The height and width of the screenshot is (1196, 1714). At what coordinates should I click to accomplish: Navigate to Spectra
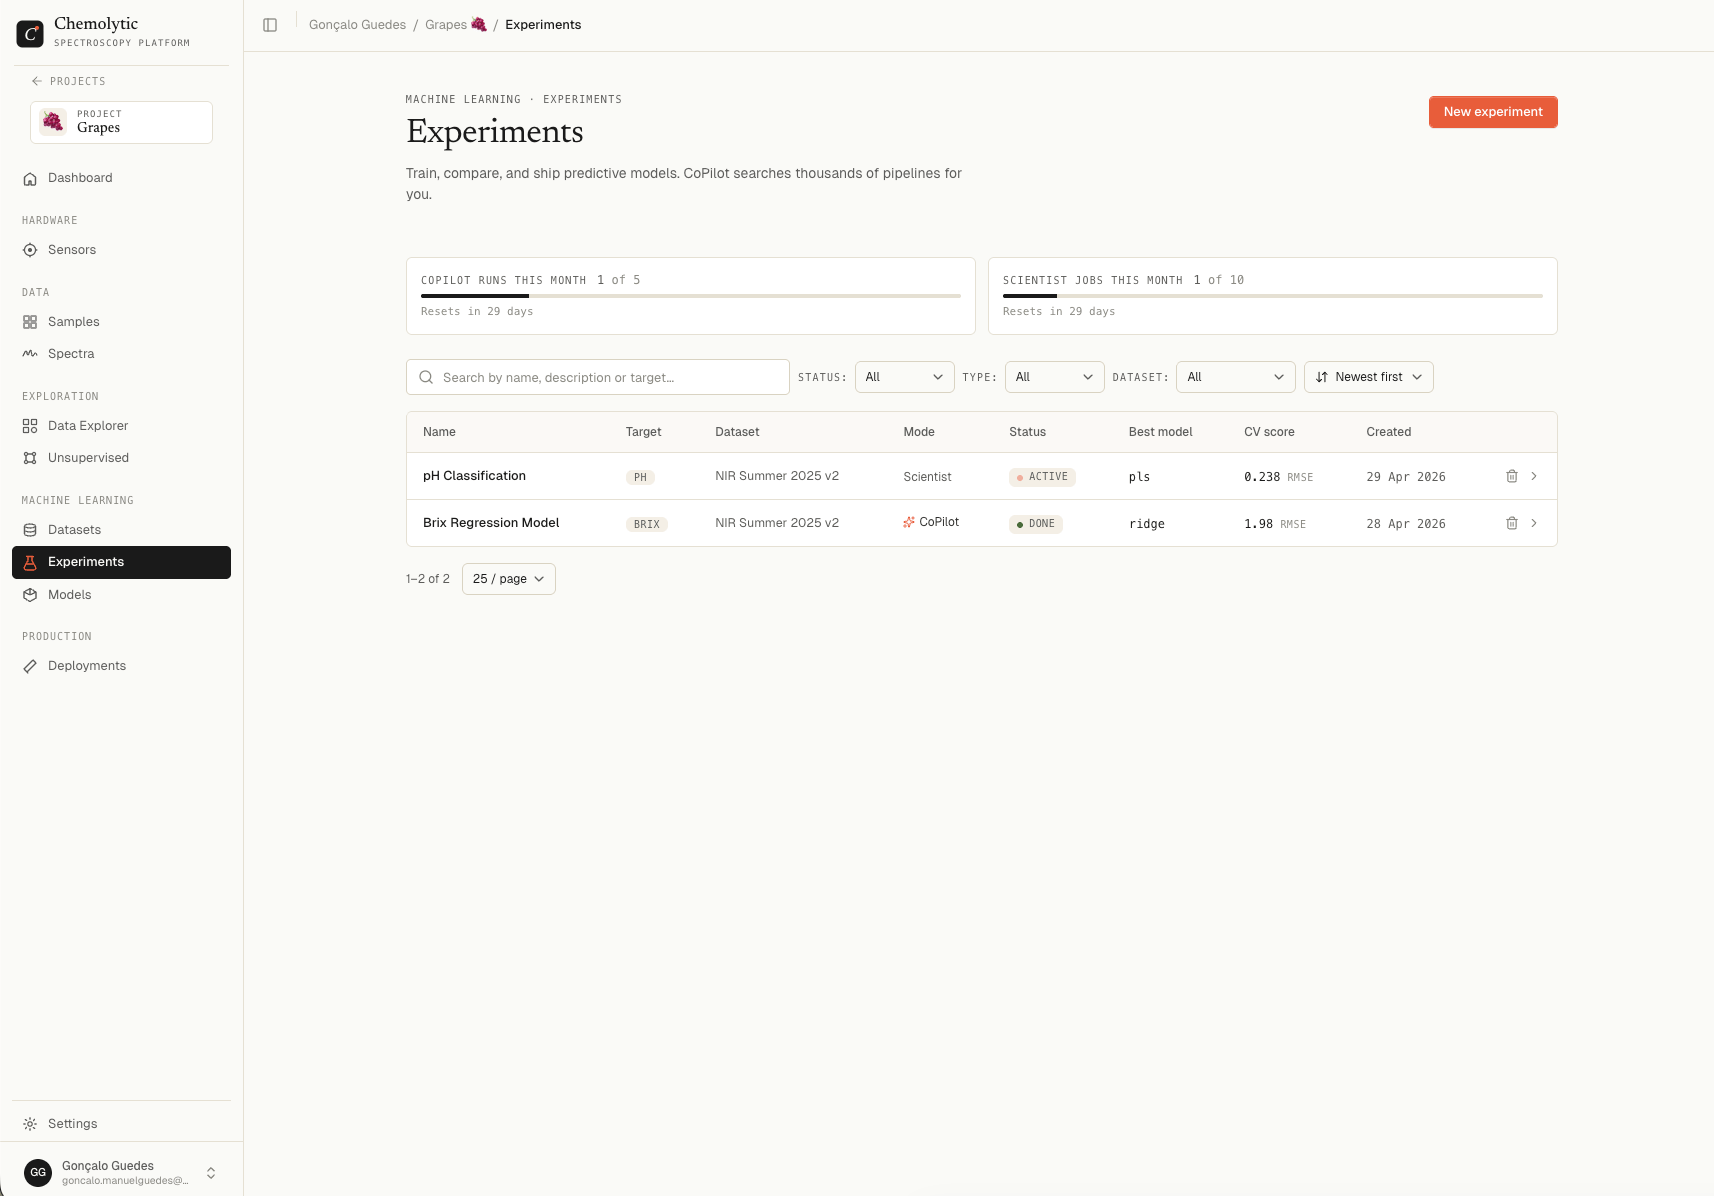121,354
